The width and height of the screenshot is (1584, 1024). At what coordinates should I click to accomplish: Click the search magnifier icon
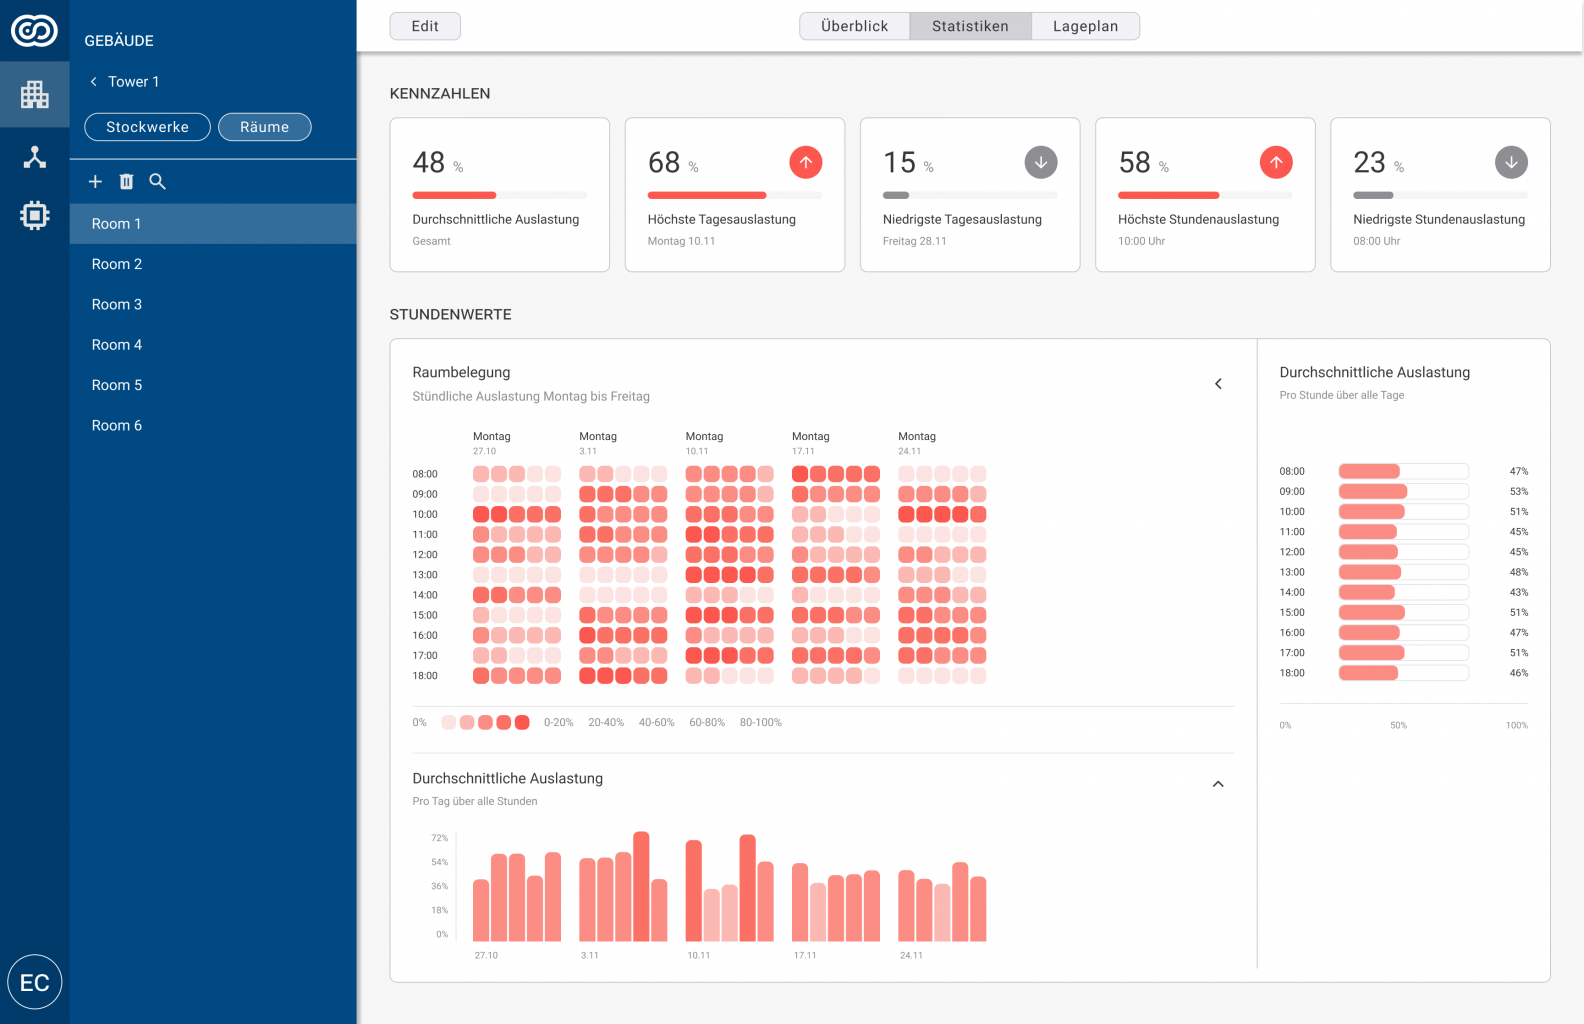pyautogui.click(x=157, y=182)
